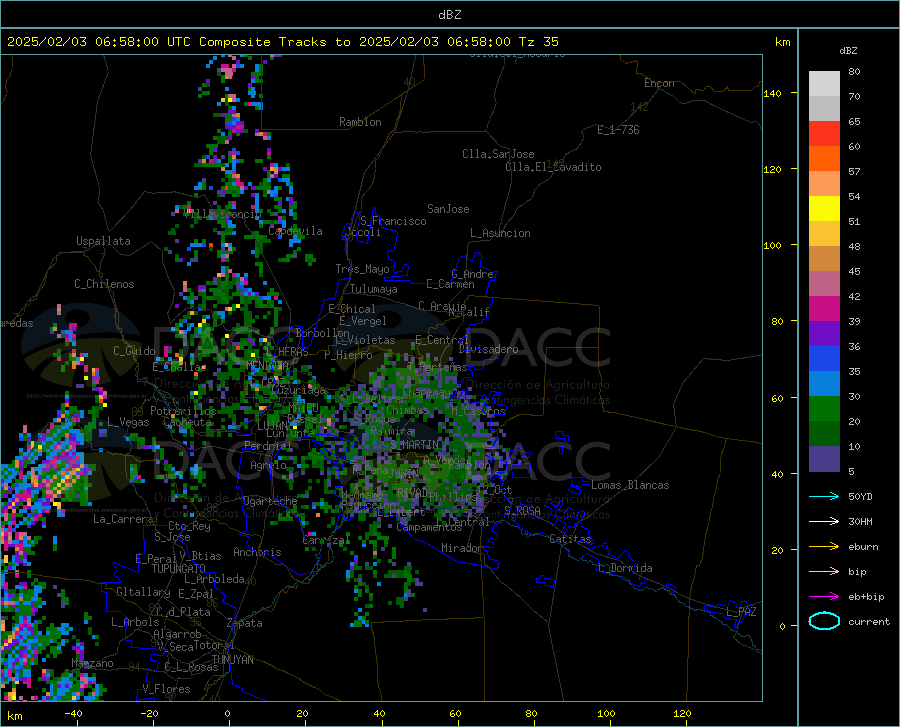900x727 pixels.
Task: Click the 5 dBZ purple-gray color swatch
Action: [x=824, y=458]
